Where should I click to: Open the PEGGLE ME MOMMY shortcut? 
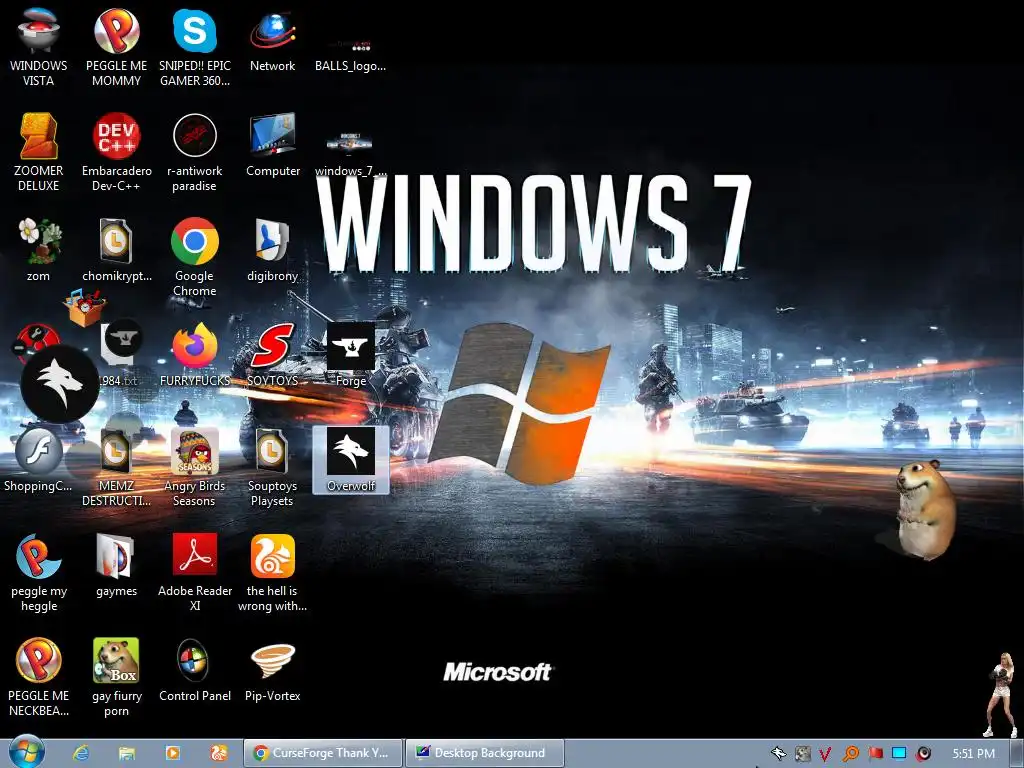116,47
